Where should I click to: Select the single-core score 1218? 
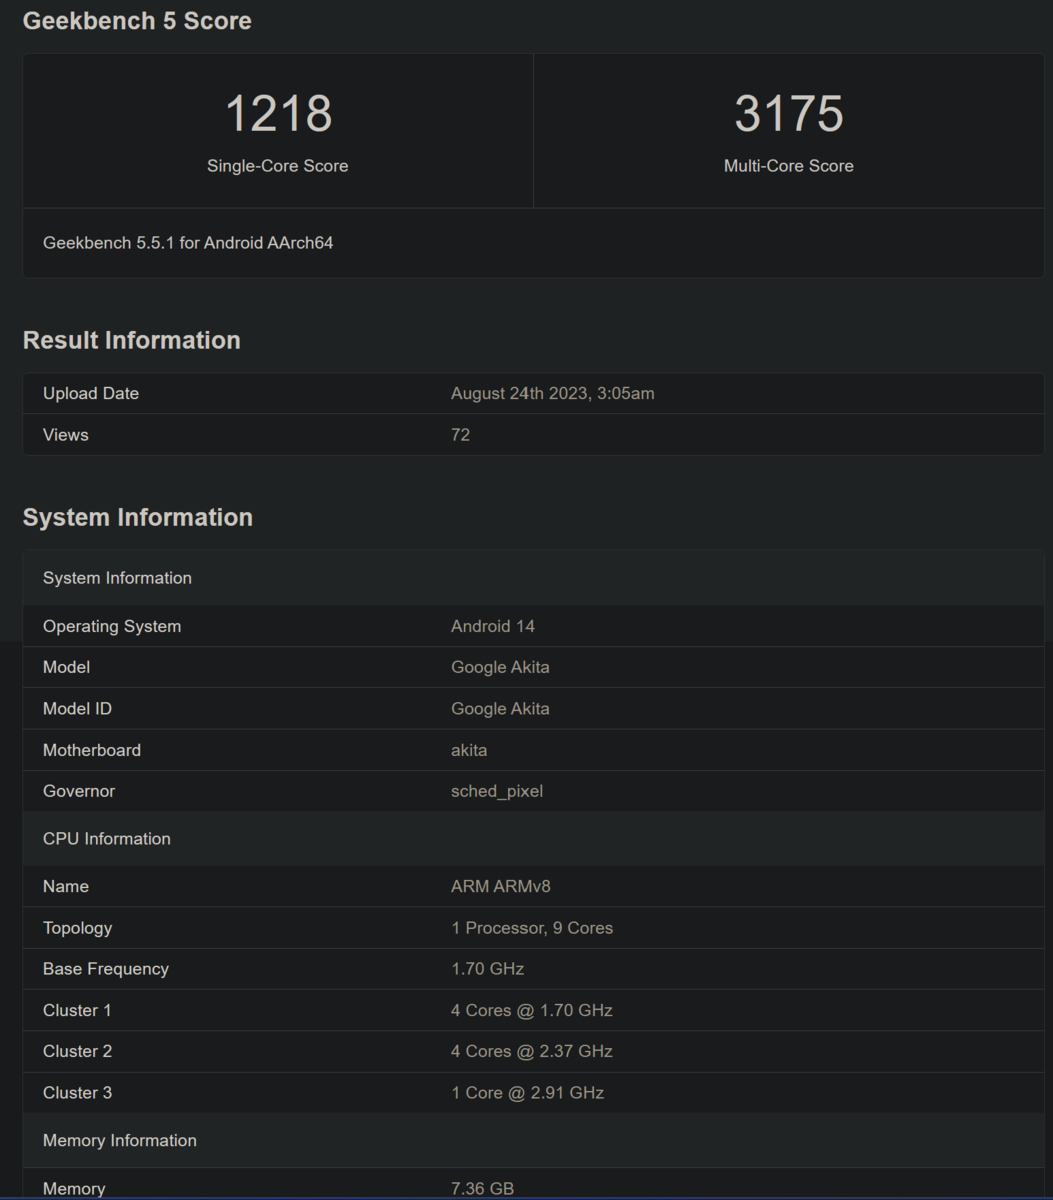point(278,113)
